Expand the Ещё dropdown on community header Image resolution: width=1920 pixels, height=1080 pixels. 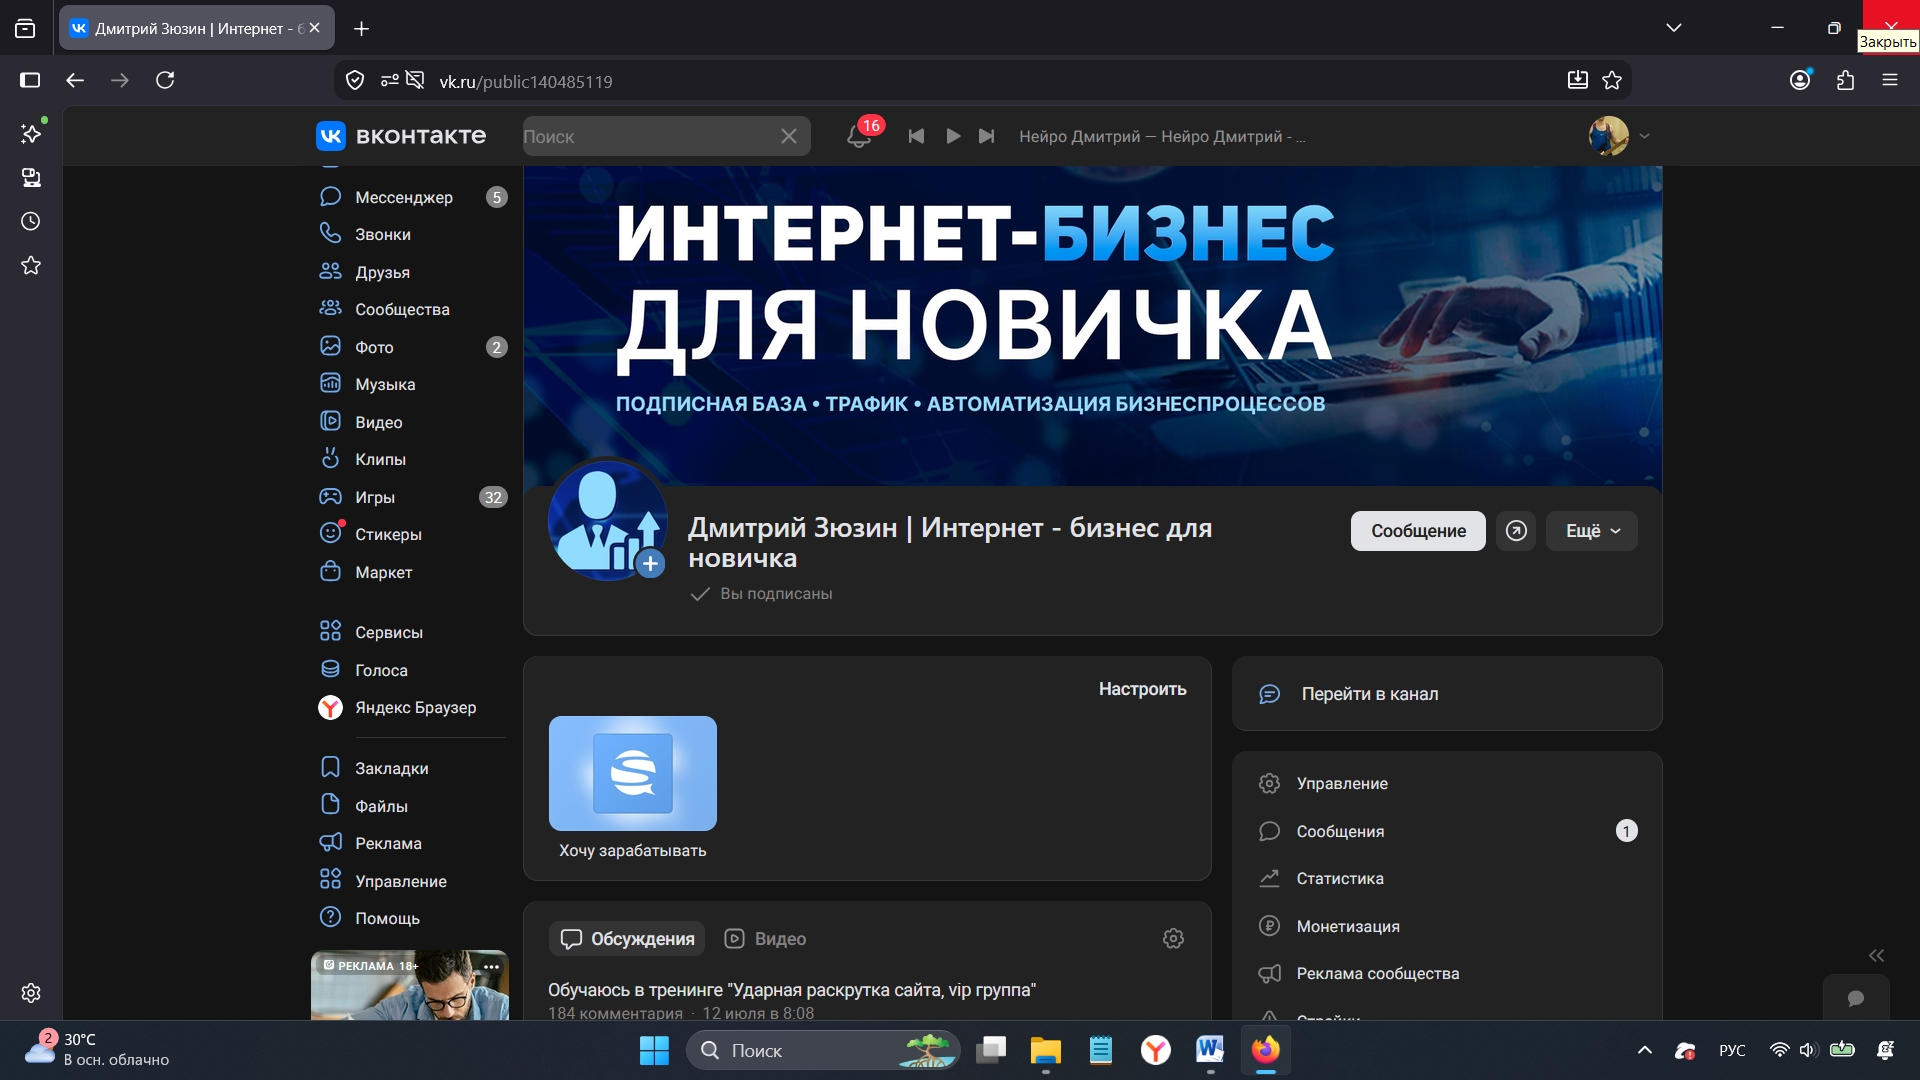click(1592, 531)
